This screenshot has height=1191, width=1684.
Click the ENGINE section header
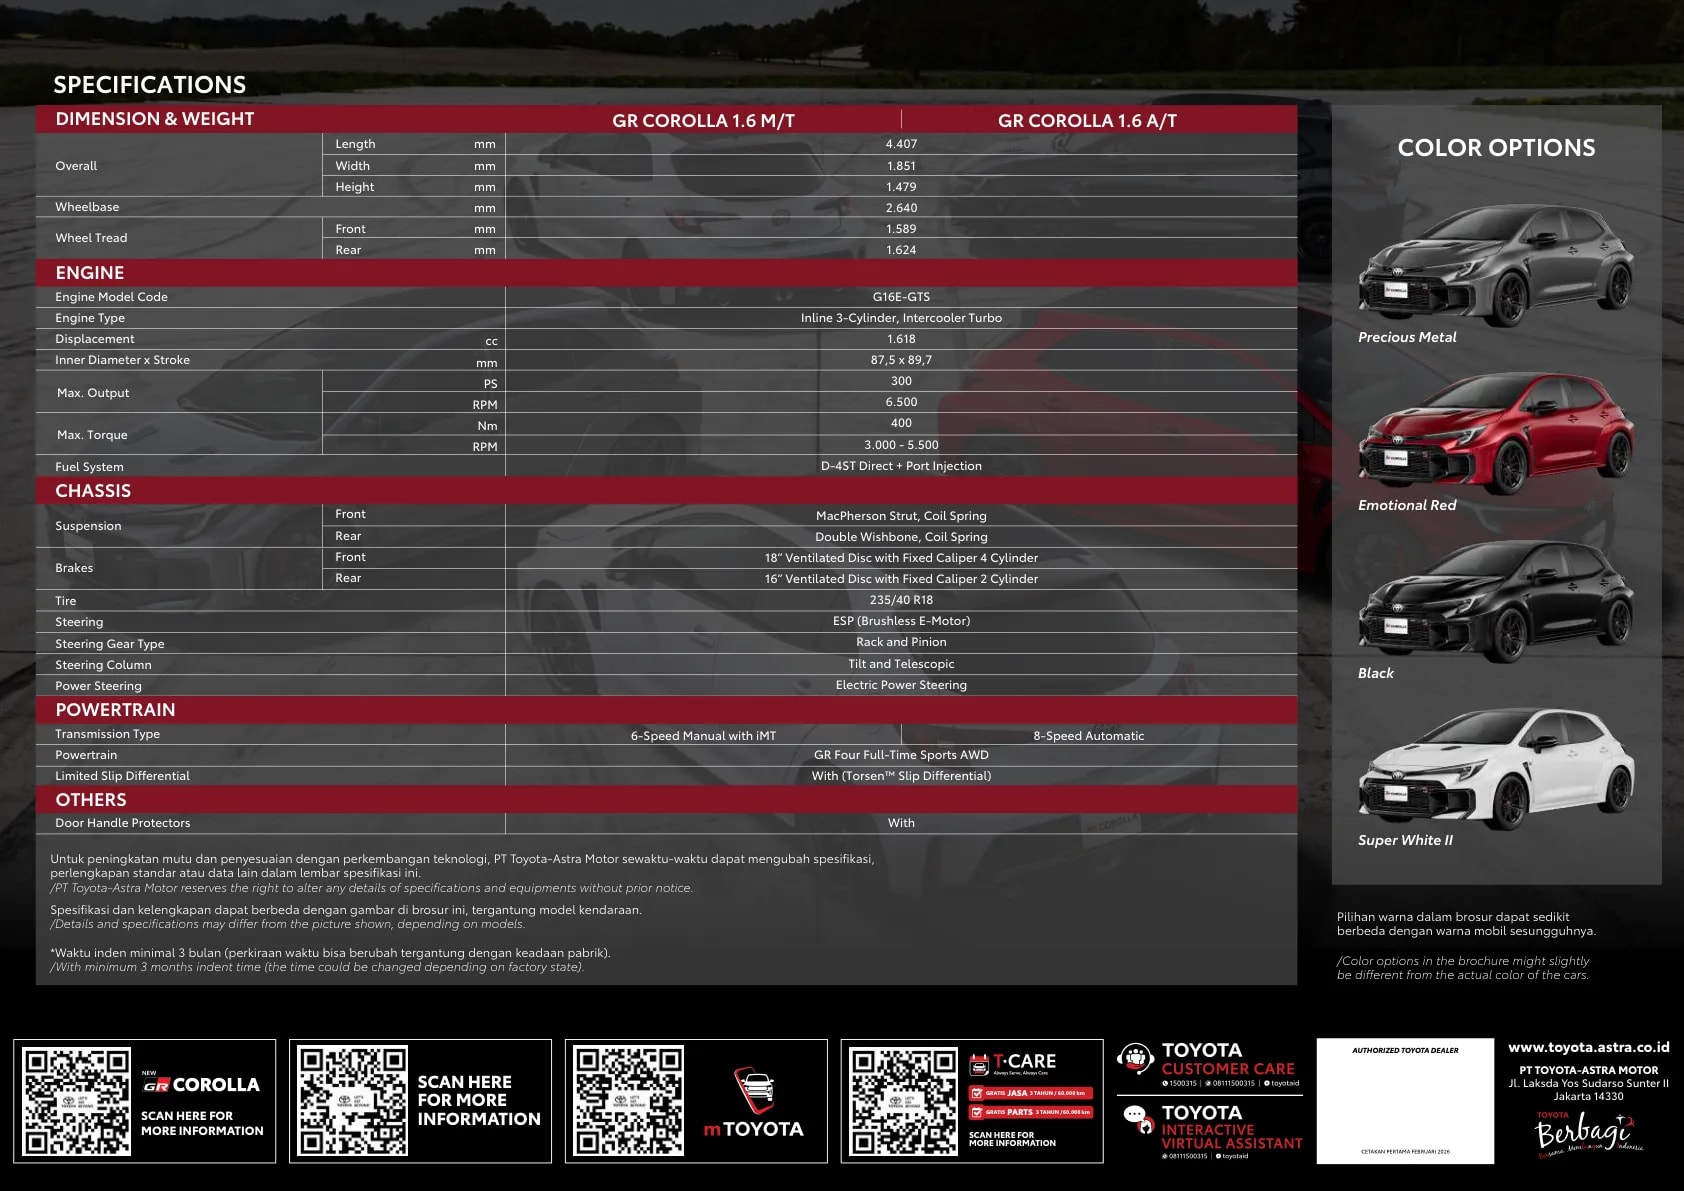pyautogui.click(x=90, y=273)
